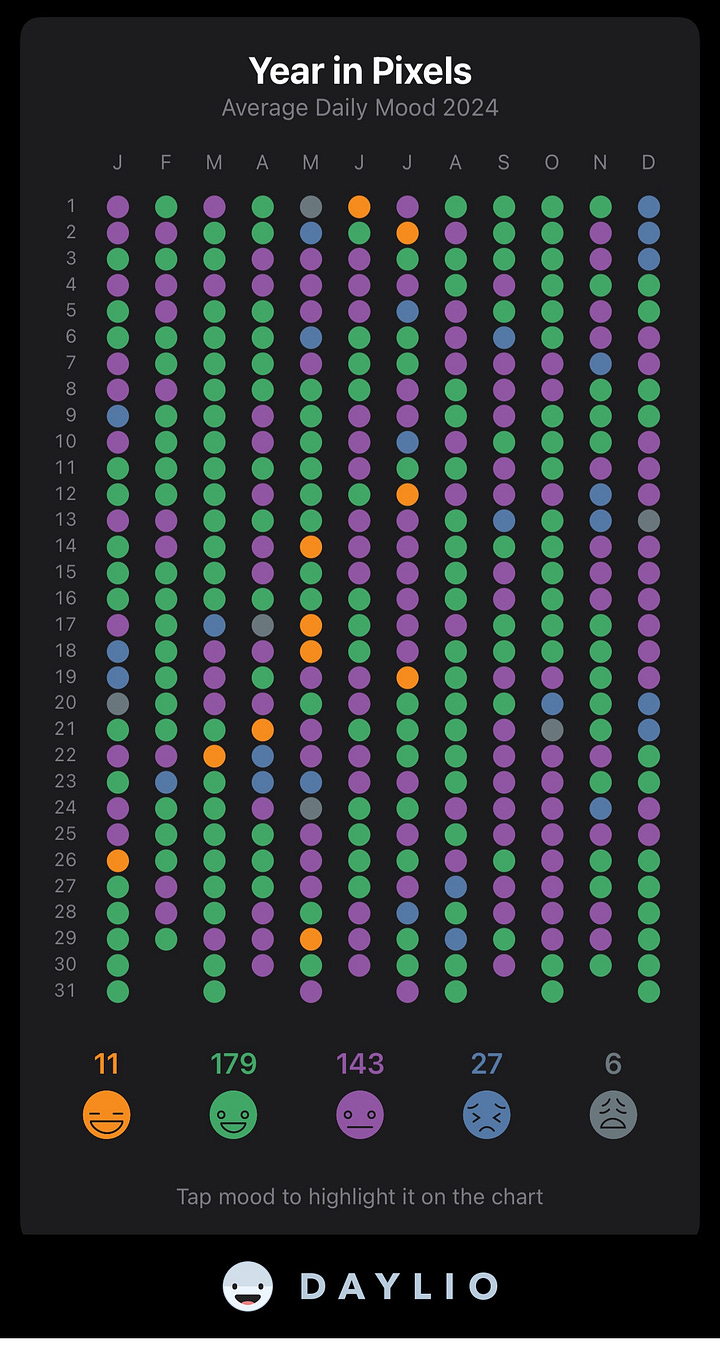Select the gray pixel for December 13
This screenshot has height=1365, width=720.
[x=649, y=520]
